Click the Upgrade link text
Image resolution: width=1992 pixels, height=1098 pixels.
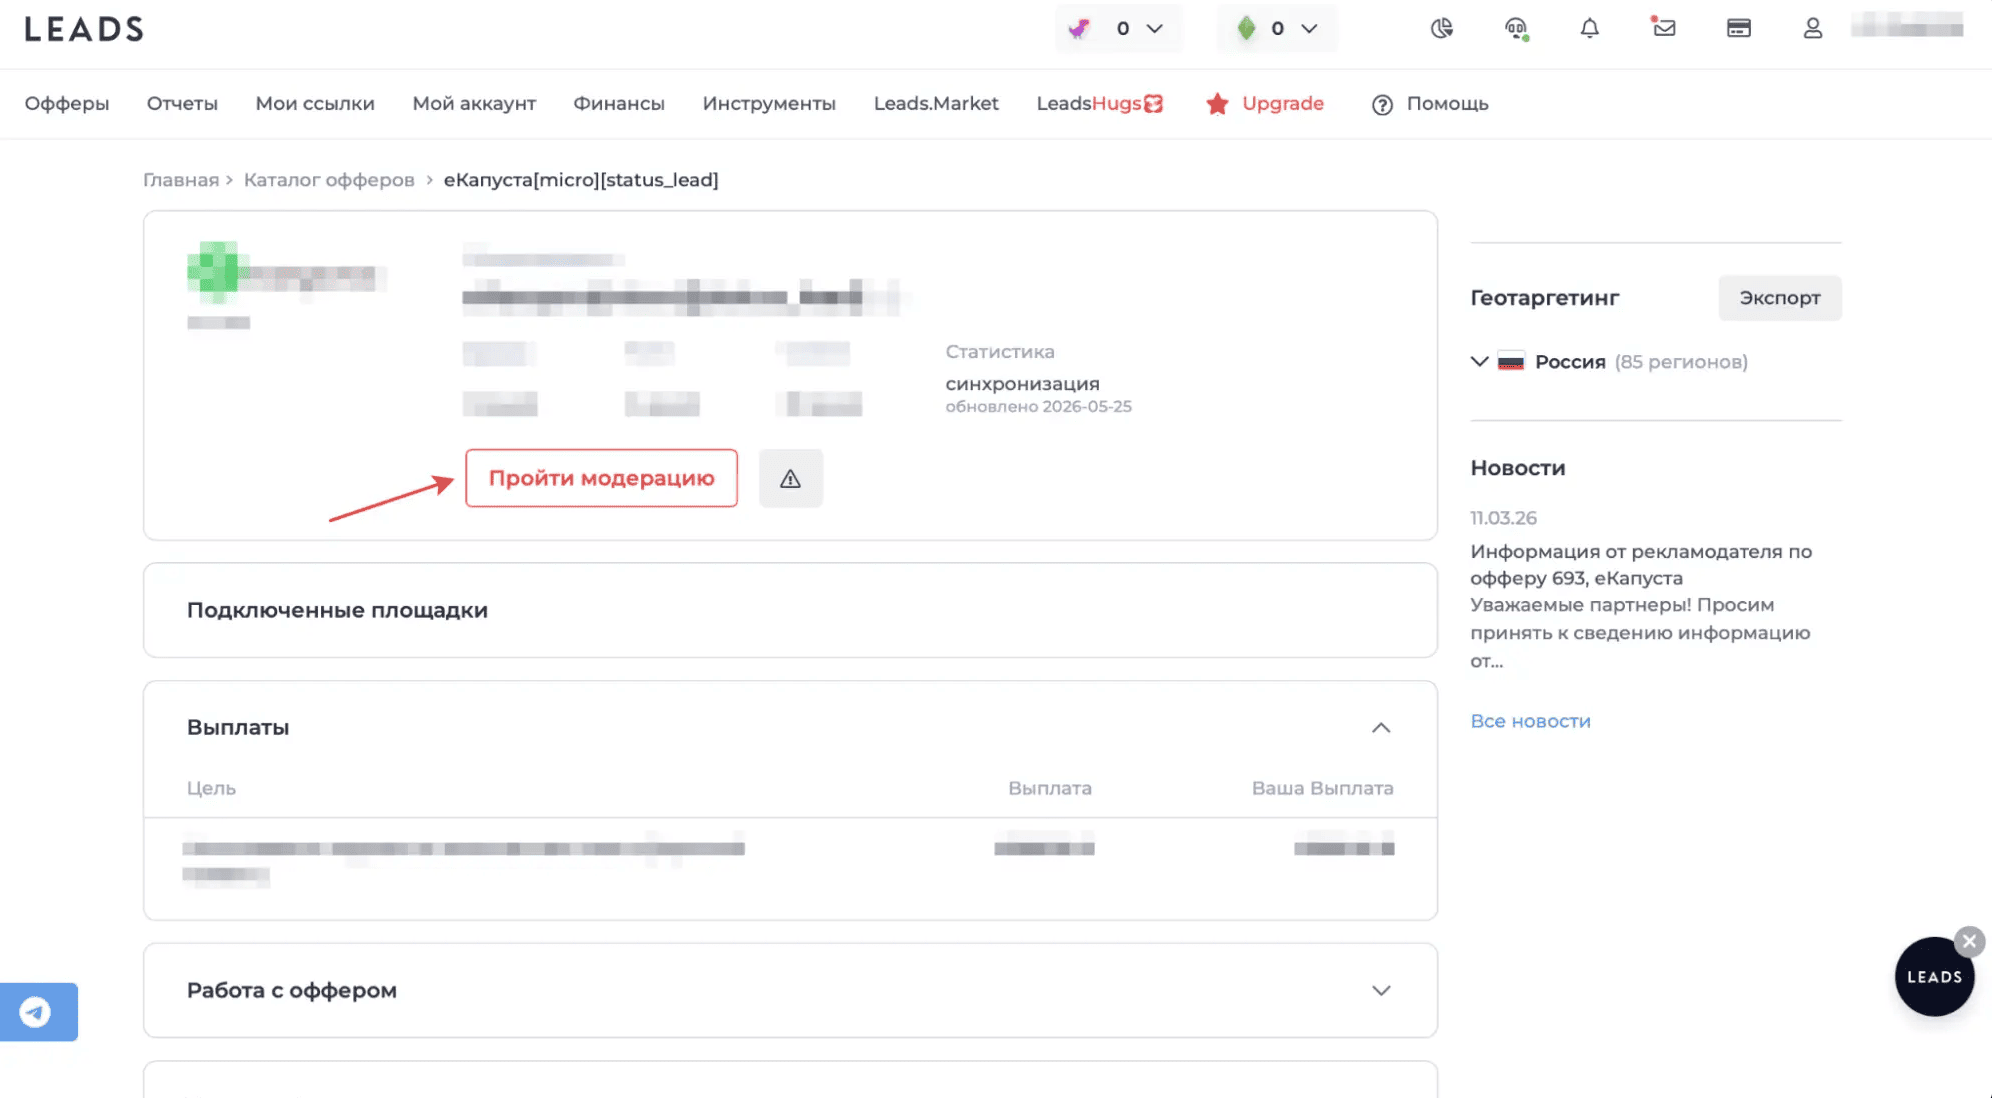coord(1283,104)
